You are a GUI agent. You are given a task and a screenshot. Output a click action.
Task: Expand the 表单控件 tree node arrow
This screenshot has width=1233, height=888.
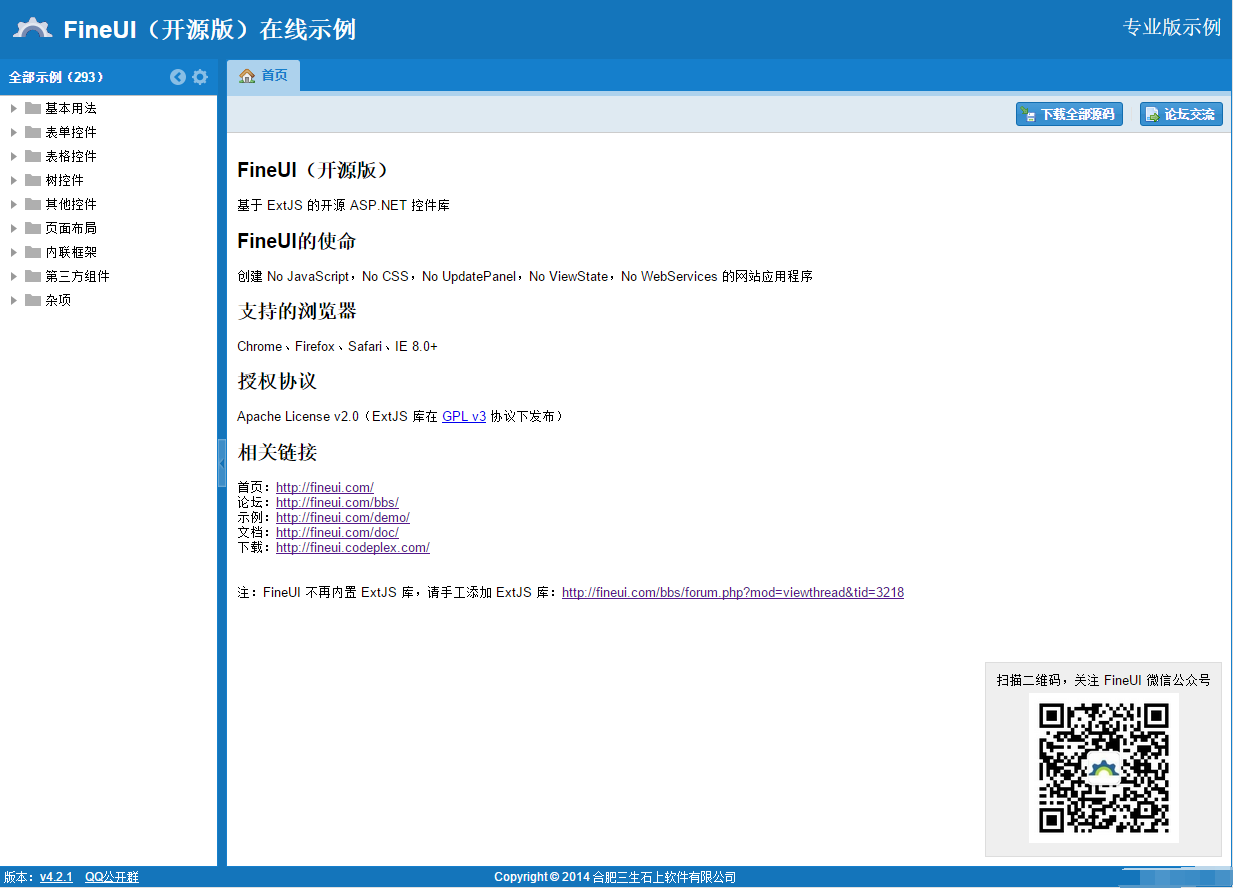click(x=14, y=132)
